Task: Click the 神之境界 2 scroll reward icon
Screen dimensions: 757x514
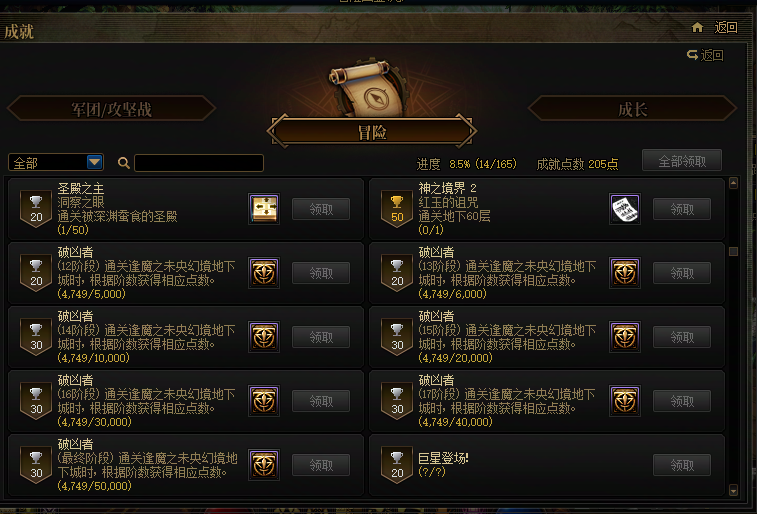Action: pyautogui.click(x=625, y=208)
